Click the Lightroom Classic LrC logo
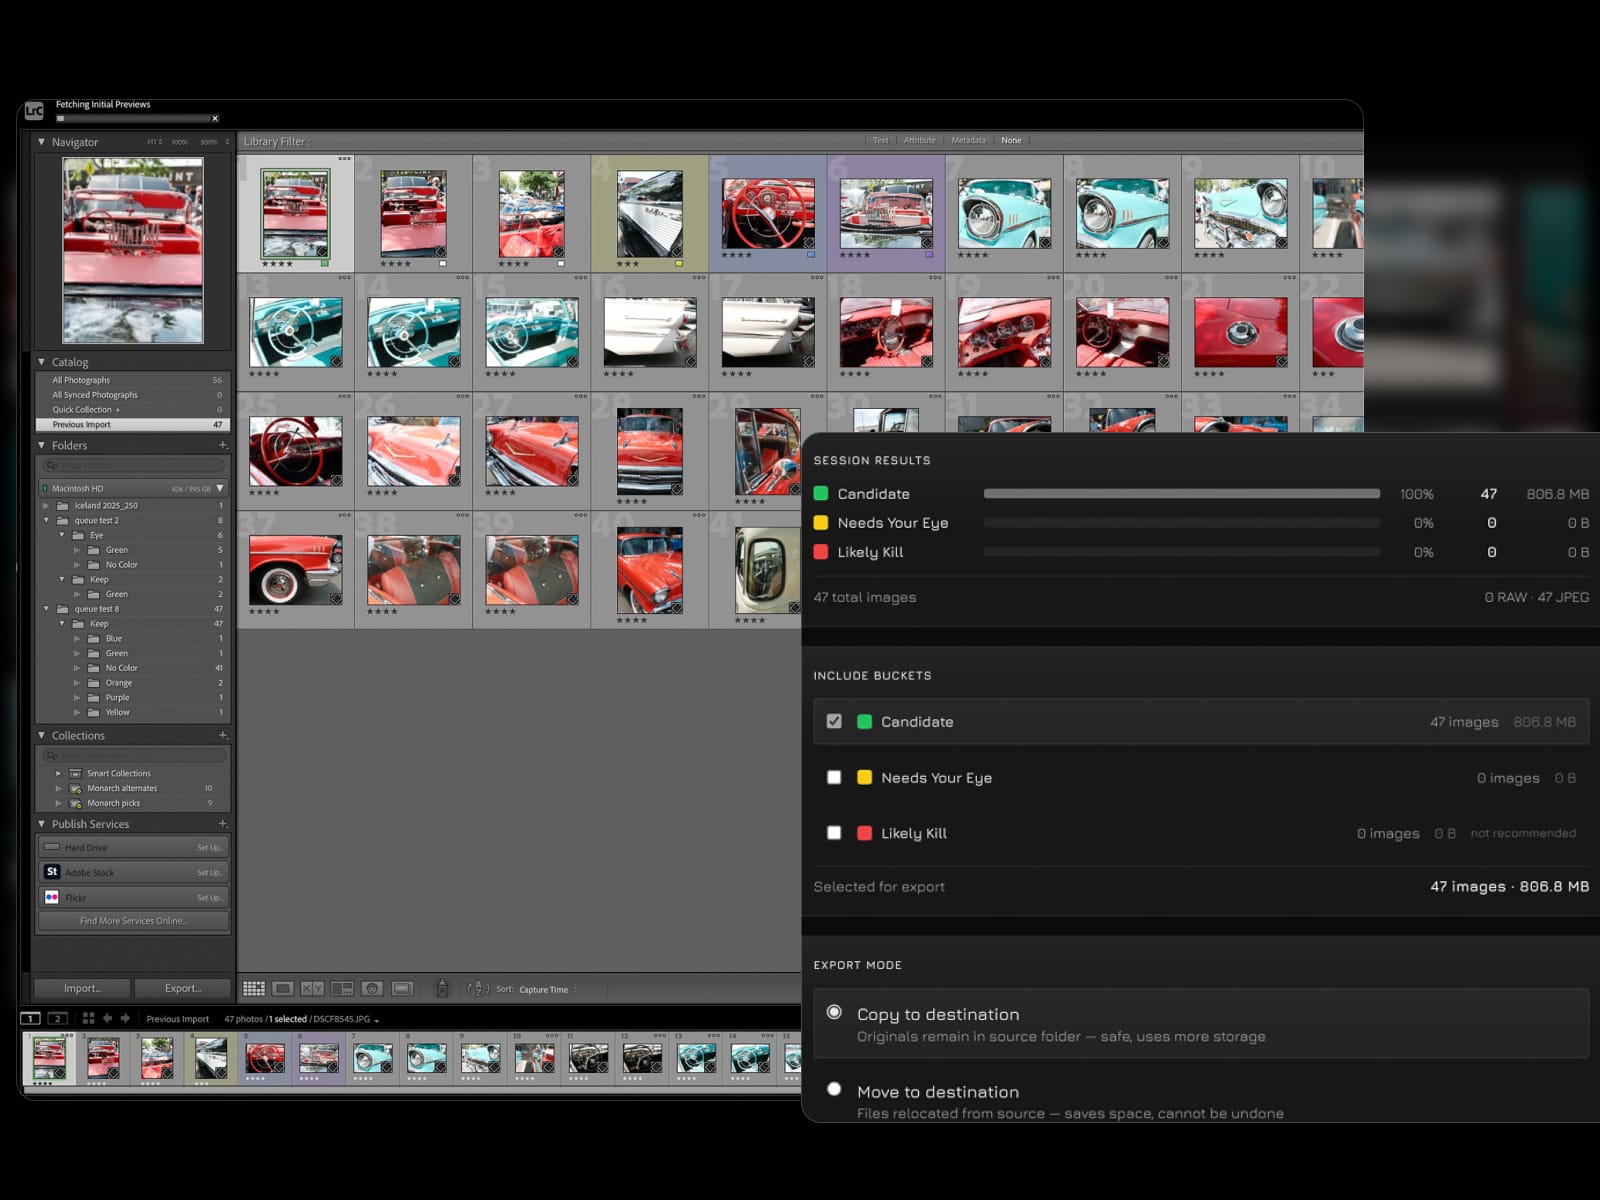This screenshot has width=1600, height=1200. (x=34, y=111)
